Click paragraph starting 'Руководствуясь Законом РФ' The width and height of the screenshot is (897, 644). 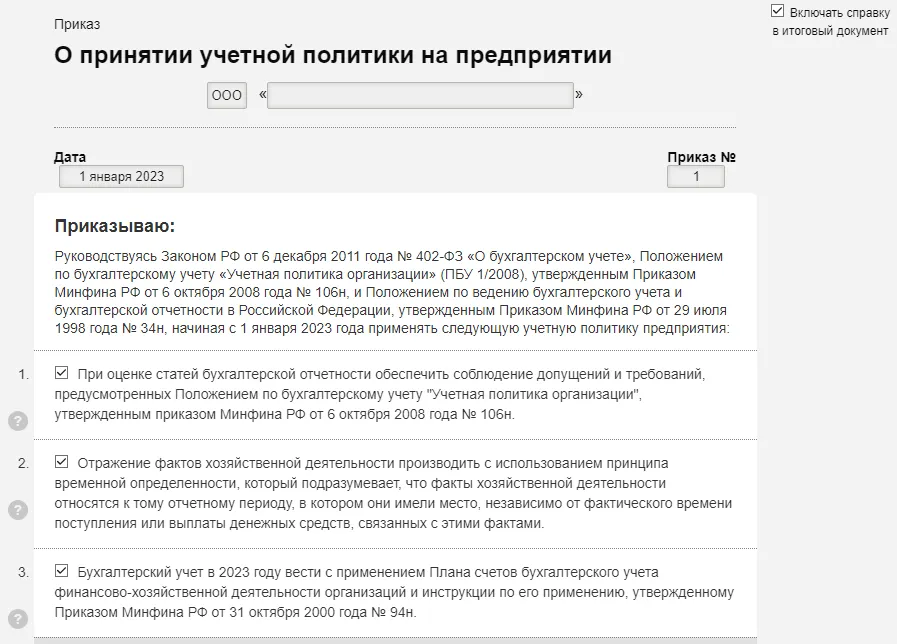click(392, 292)
